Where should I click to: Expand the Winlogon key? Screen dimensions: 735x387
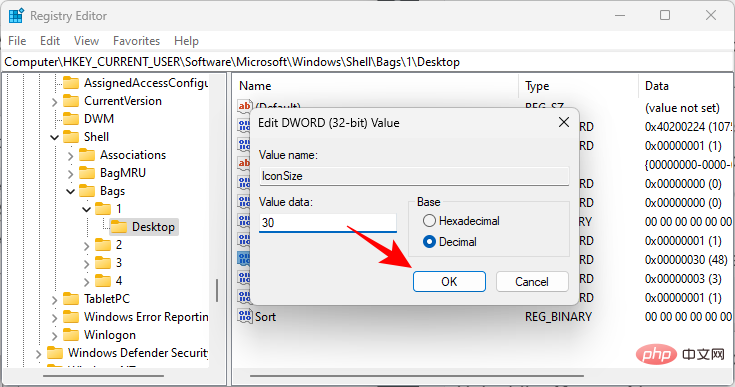pyautogui.click(x=54, y=335)
